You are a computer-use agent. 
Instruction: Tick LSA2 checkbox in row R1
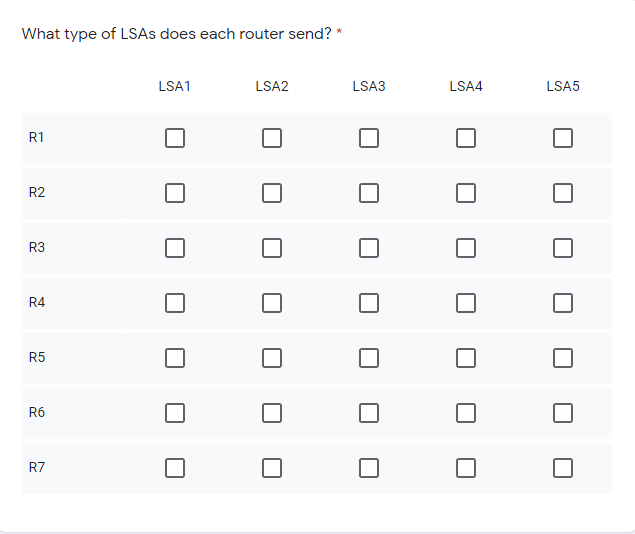(272, 138)
